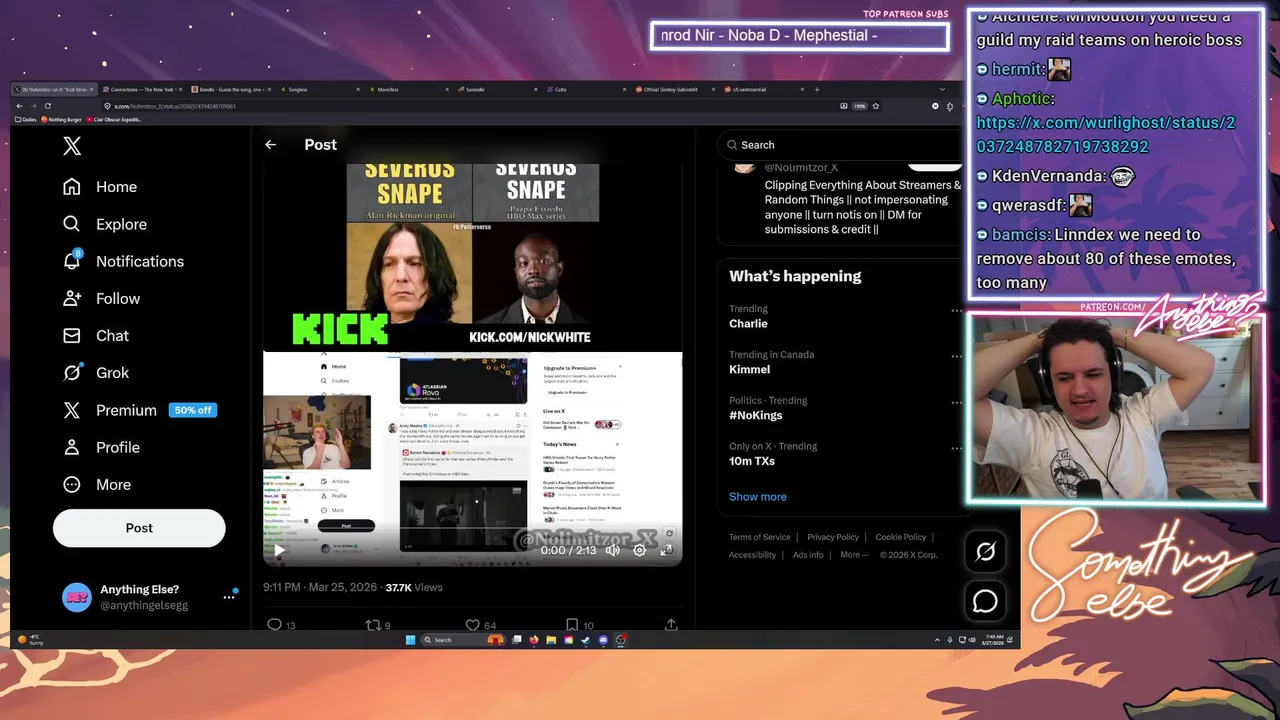The width and height of the screenshot is (1280, 720).
Task: Open the Charlie trending topic
Action: pyautogui.click(x=748, y=323)
